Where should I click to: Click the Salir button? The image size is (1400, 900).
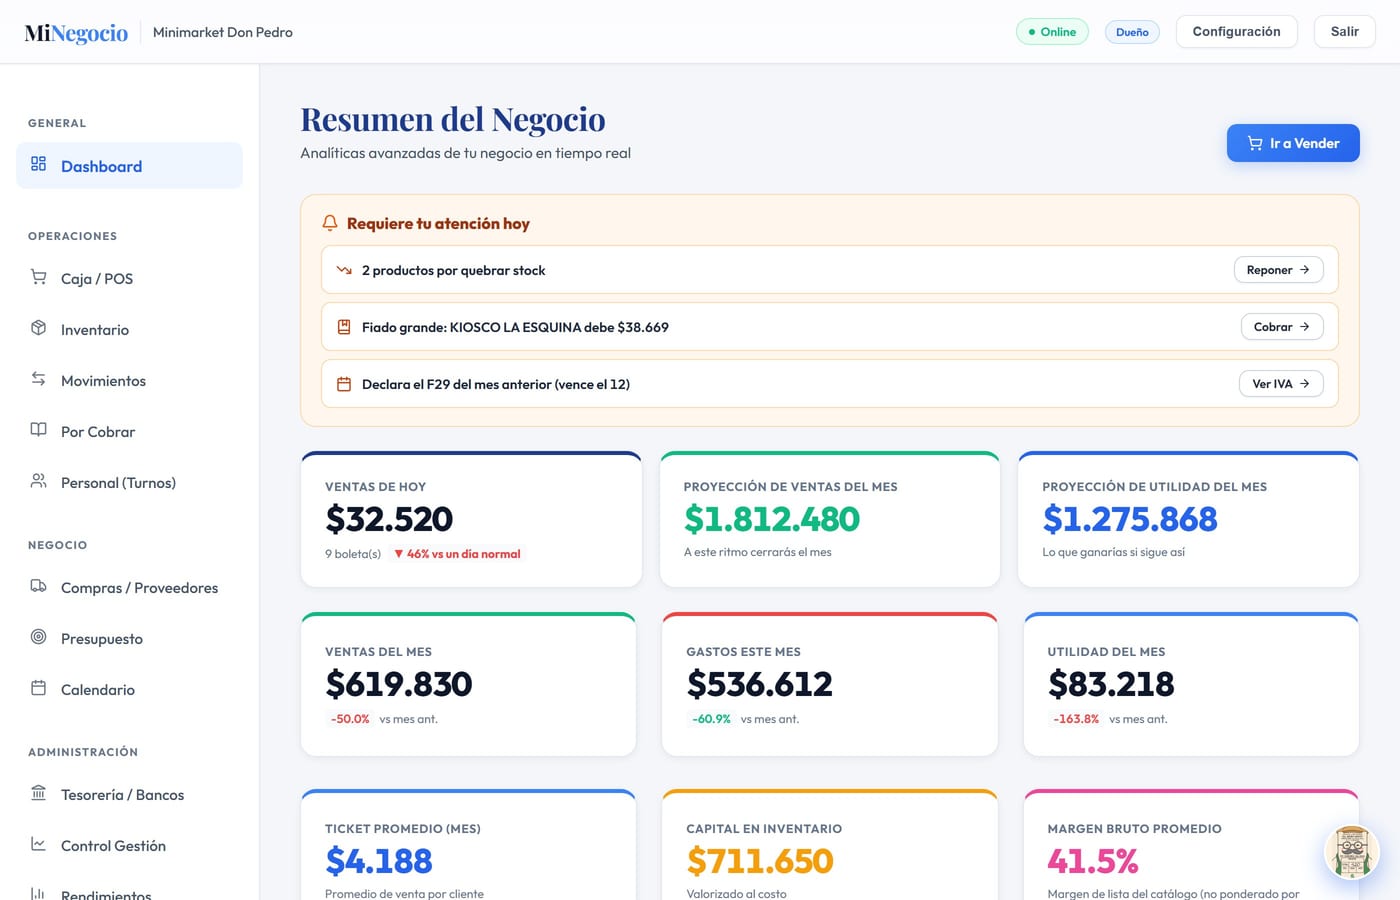click(x=1344, y=32)
